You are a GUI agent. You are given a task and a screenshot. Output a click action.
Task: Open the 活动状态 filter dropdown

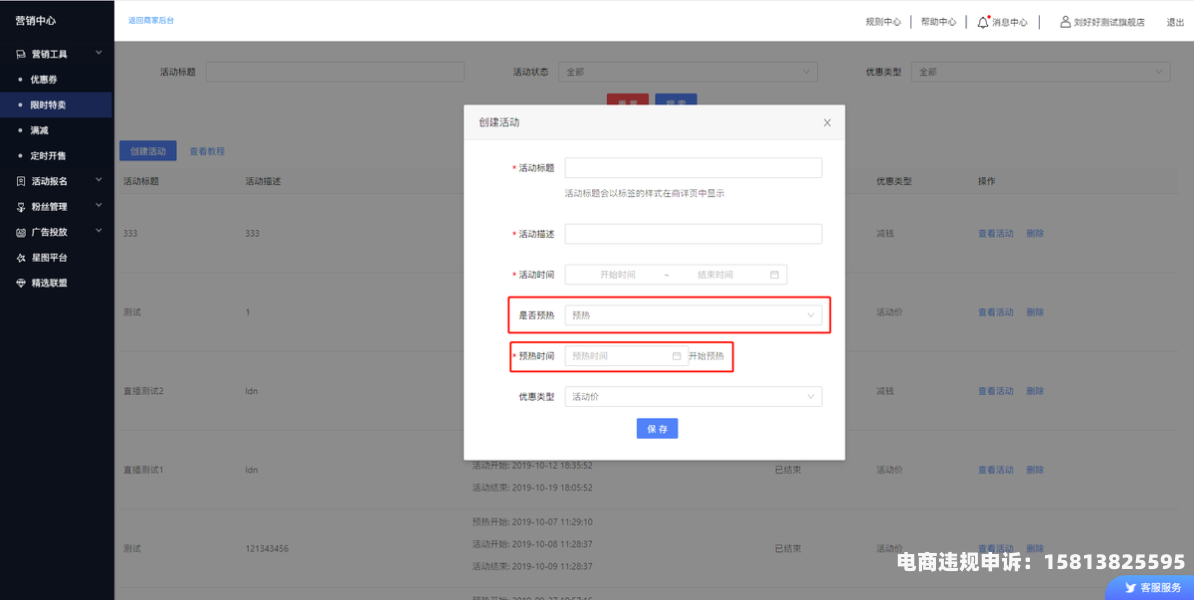pos(688,72)
